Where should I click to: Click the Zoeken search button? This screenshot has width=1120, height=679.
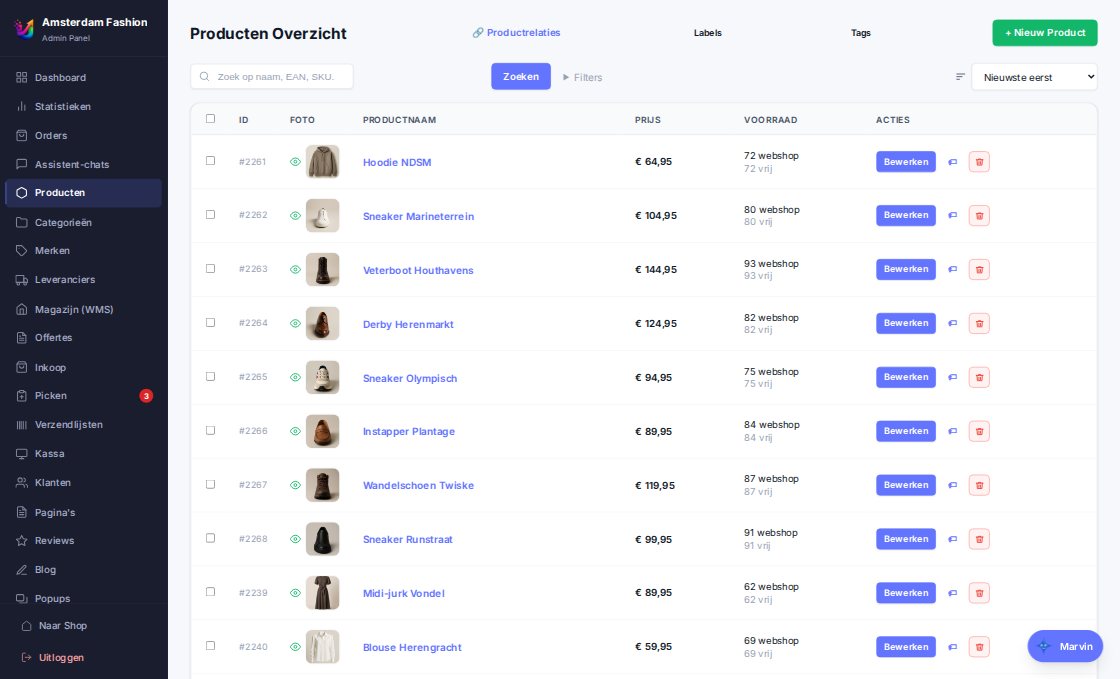(x=521, y=76)
